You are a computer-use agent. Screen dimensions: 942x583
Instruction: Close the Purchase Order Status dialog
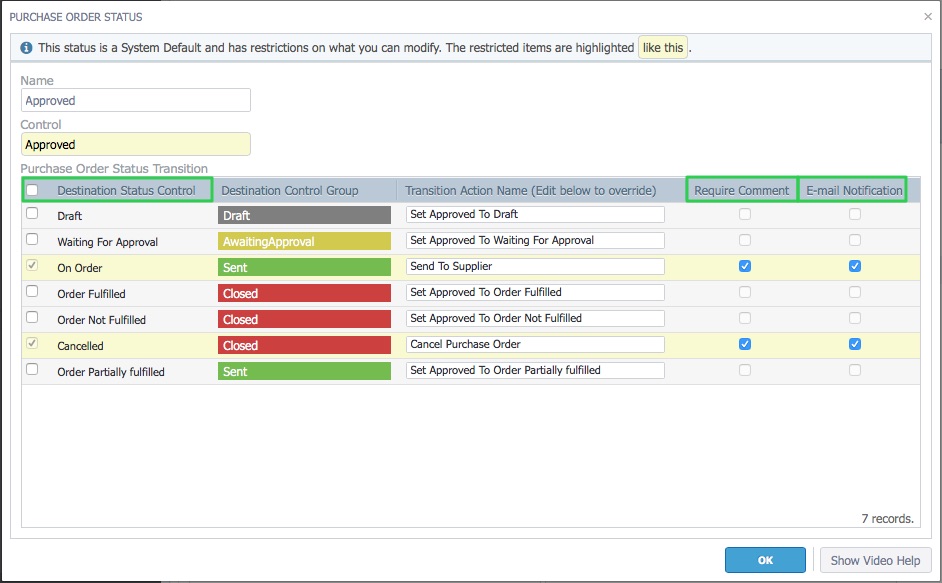[x=928, y=17]
